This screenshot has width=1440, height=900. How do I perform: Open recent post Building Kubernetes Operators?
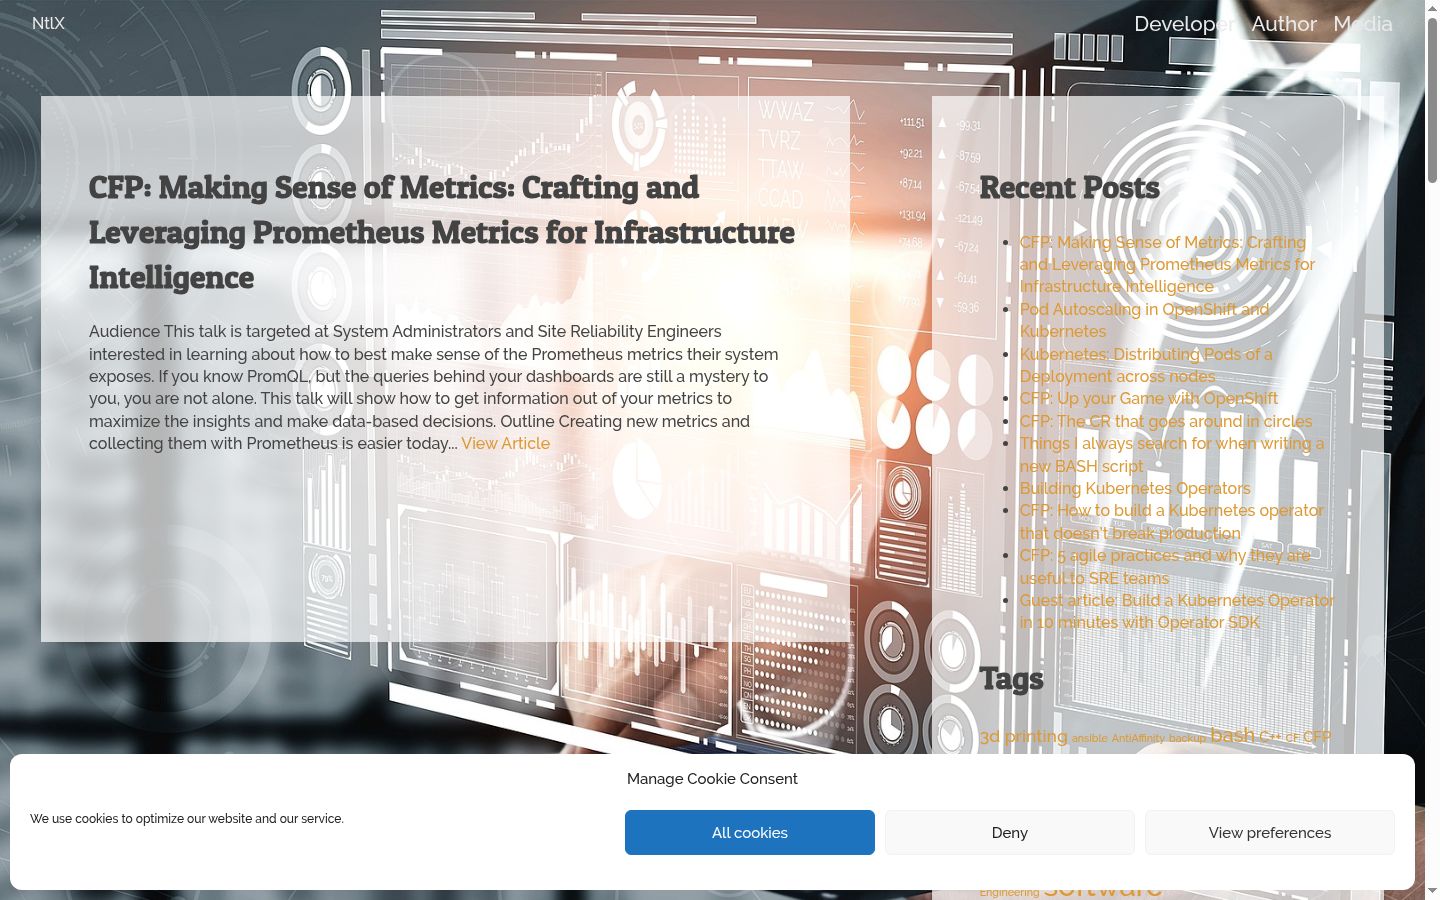1135,488
